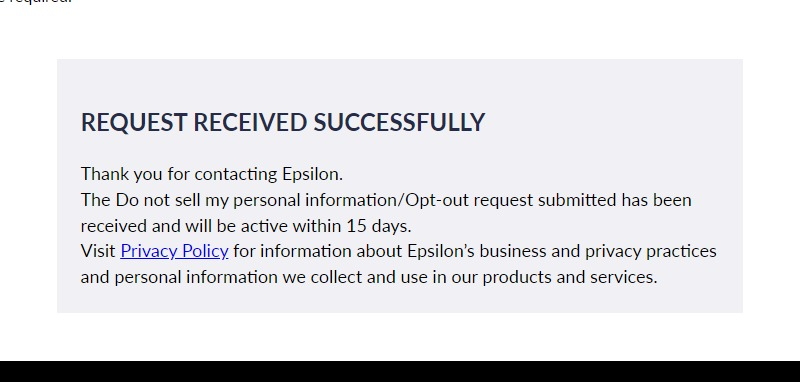This screenshot has height=382, width=800.
Task: Click the black footer bar
Action: click(x=400, y=372)
